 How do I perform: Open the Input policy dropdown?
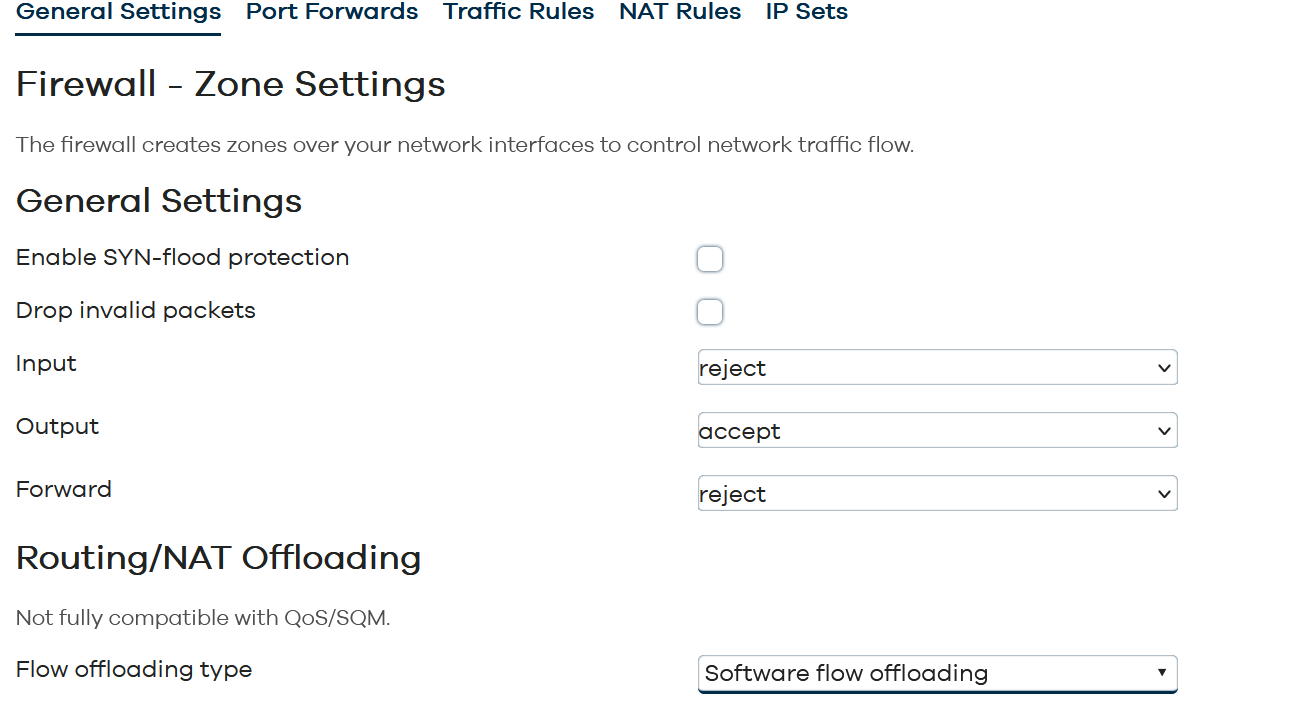[x=937, y=368]
